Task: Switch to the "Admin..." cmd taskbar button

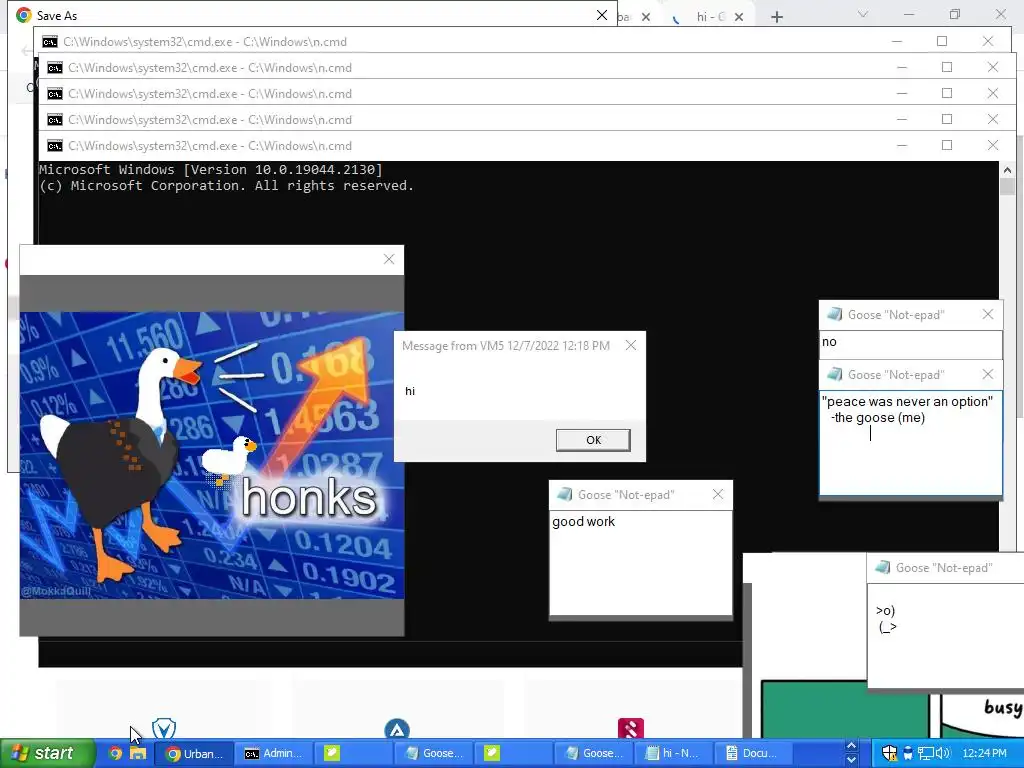Action: [273, 754]
